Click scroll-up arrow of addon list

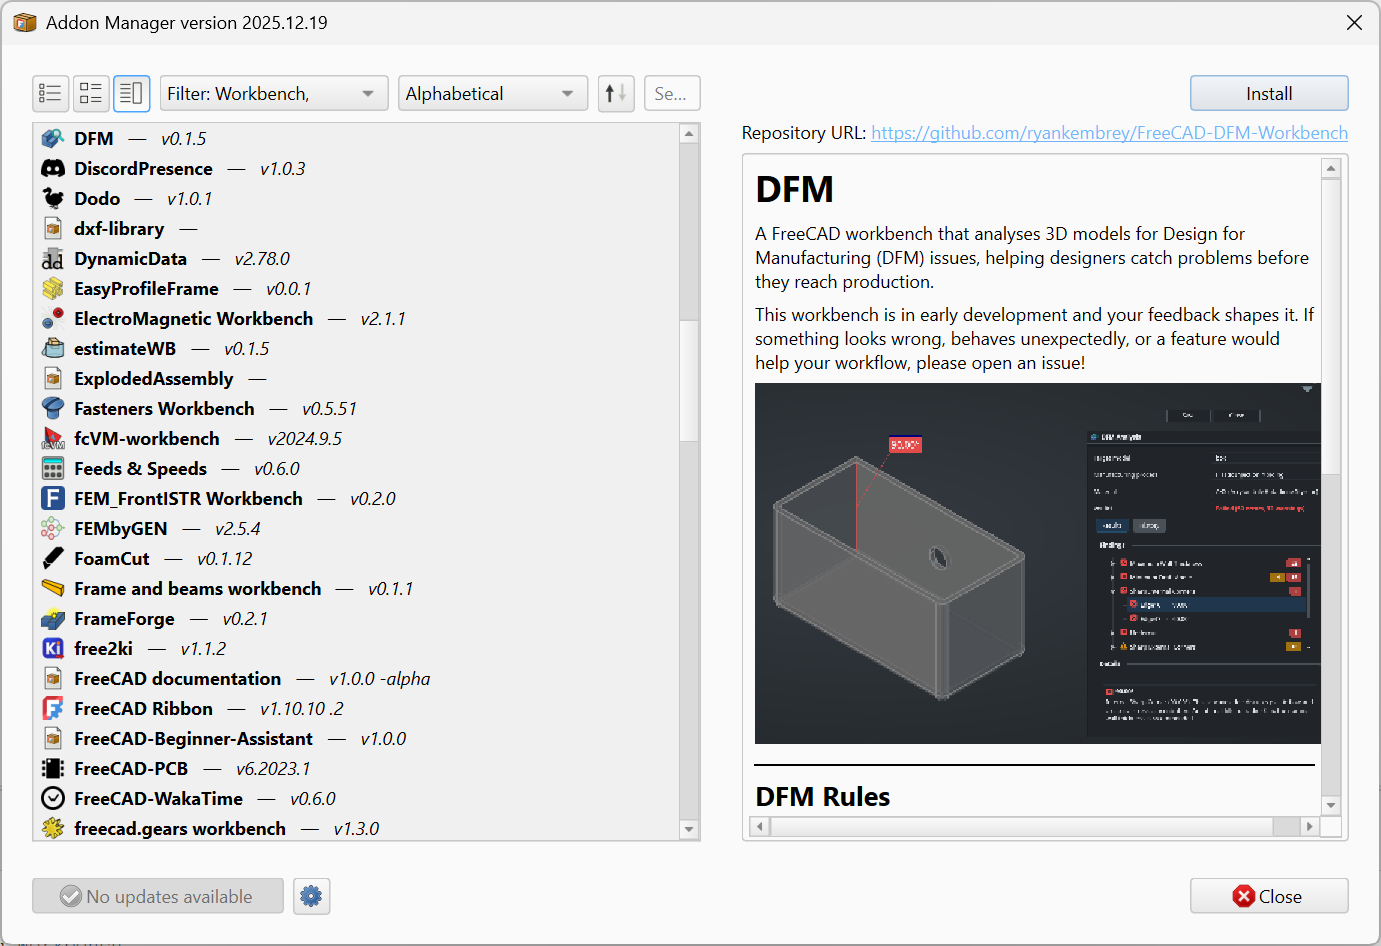pyautogui.click(x=688, y=133)
